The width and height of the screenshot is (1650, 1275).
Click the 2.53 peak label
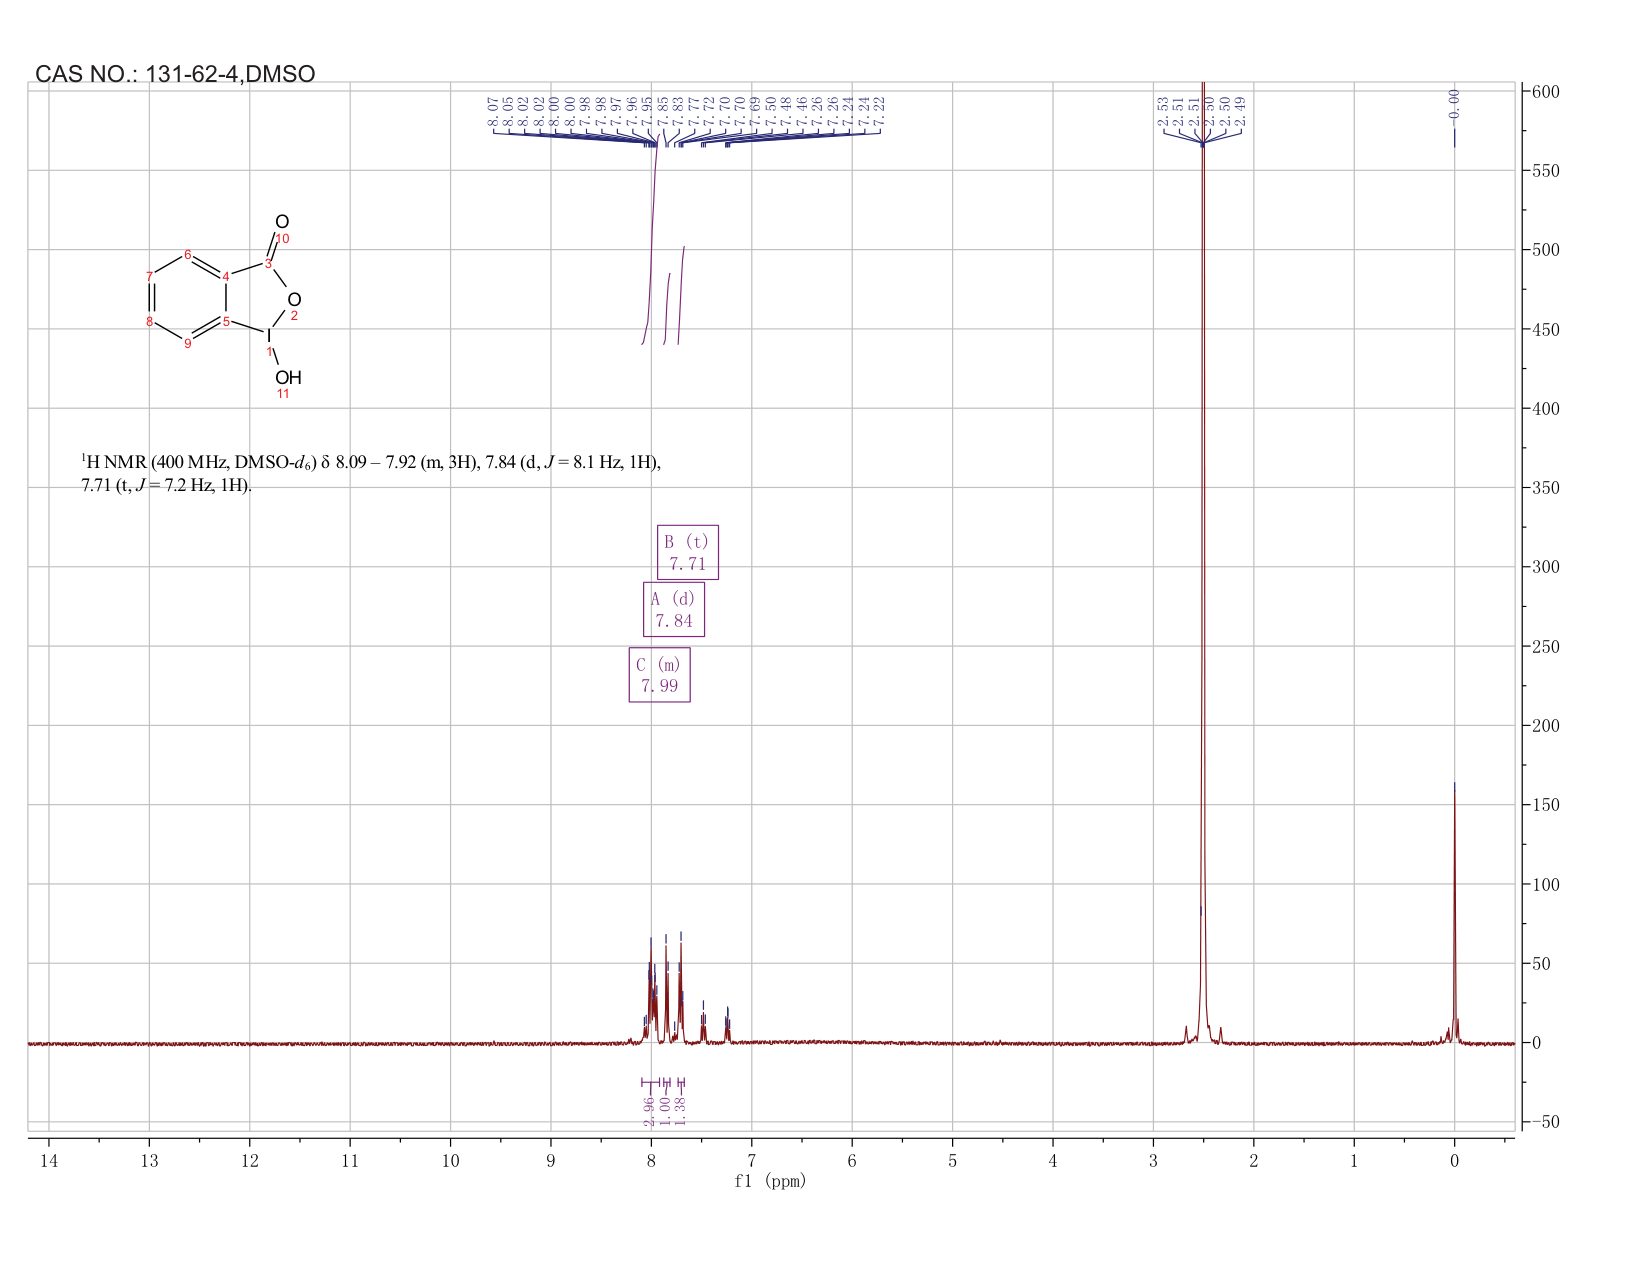[1163, 111]
